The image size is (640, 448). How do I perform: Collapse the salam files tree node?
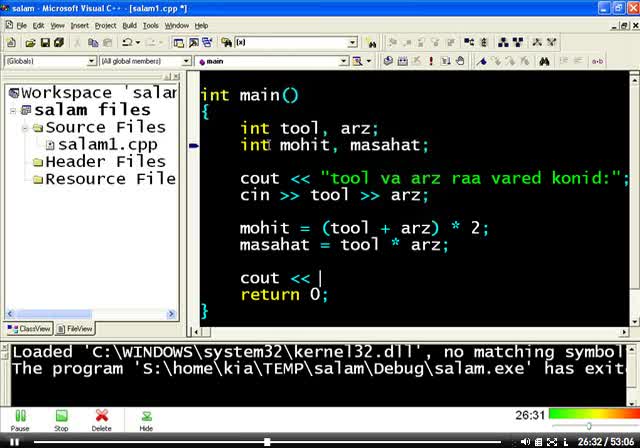[13, 110]
